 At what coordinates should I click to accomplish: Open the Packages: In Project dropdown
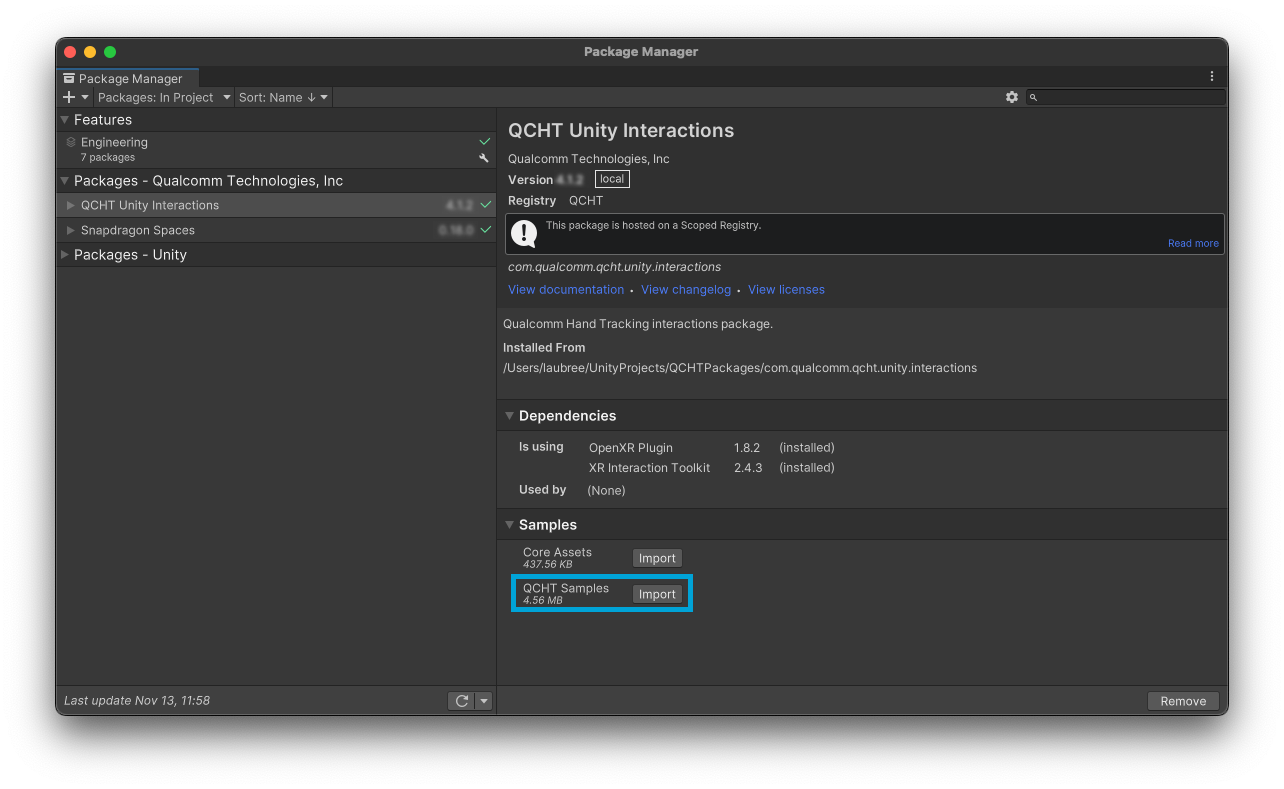coord(164,97)
